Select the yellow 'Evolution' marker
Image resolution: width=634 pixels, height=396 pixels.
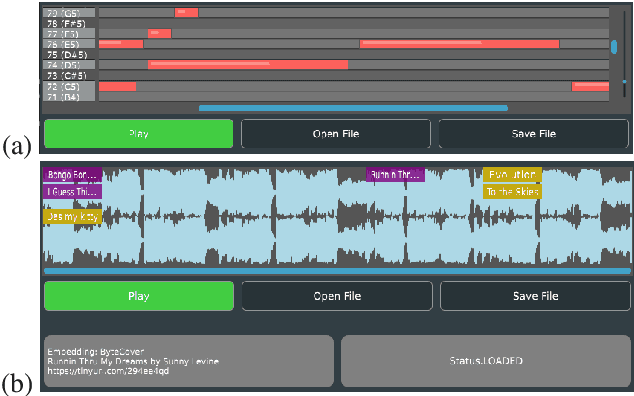512,175
